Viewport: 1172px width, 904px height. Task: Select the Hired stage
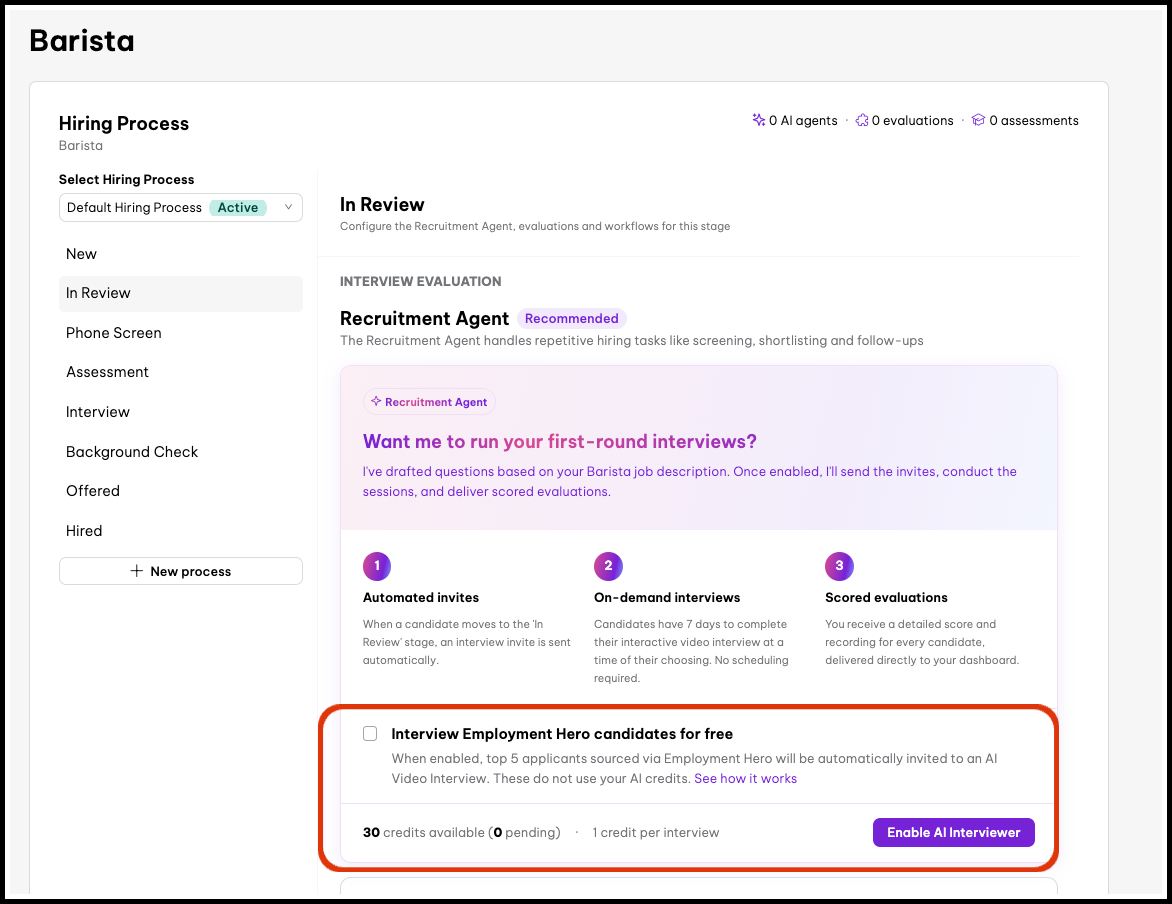[x=181, y=531]
